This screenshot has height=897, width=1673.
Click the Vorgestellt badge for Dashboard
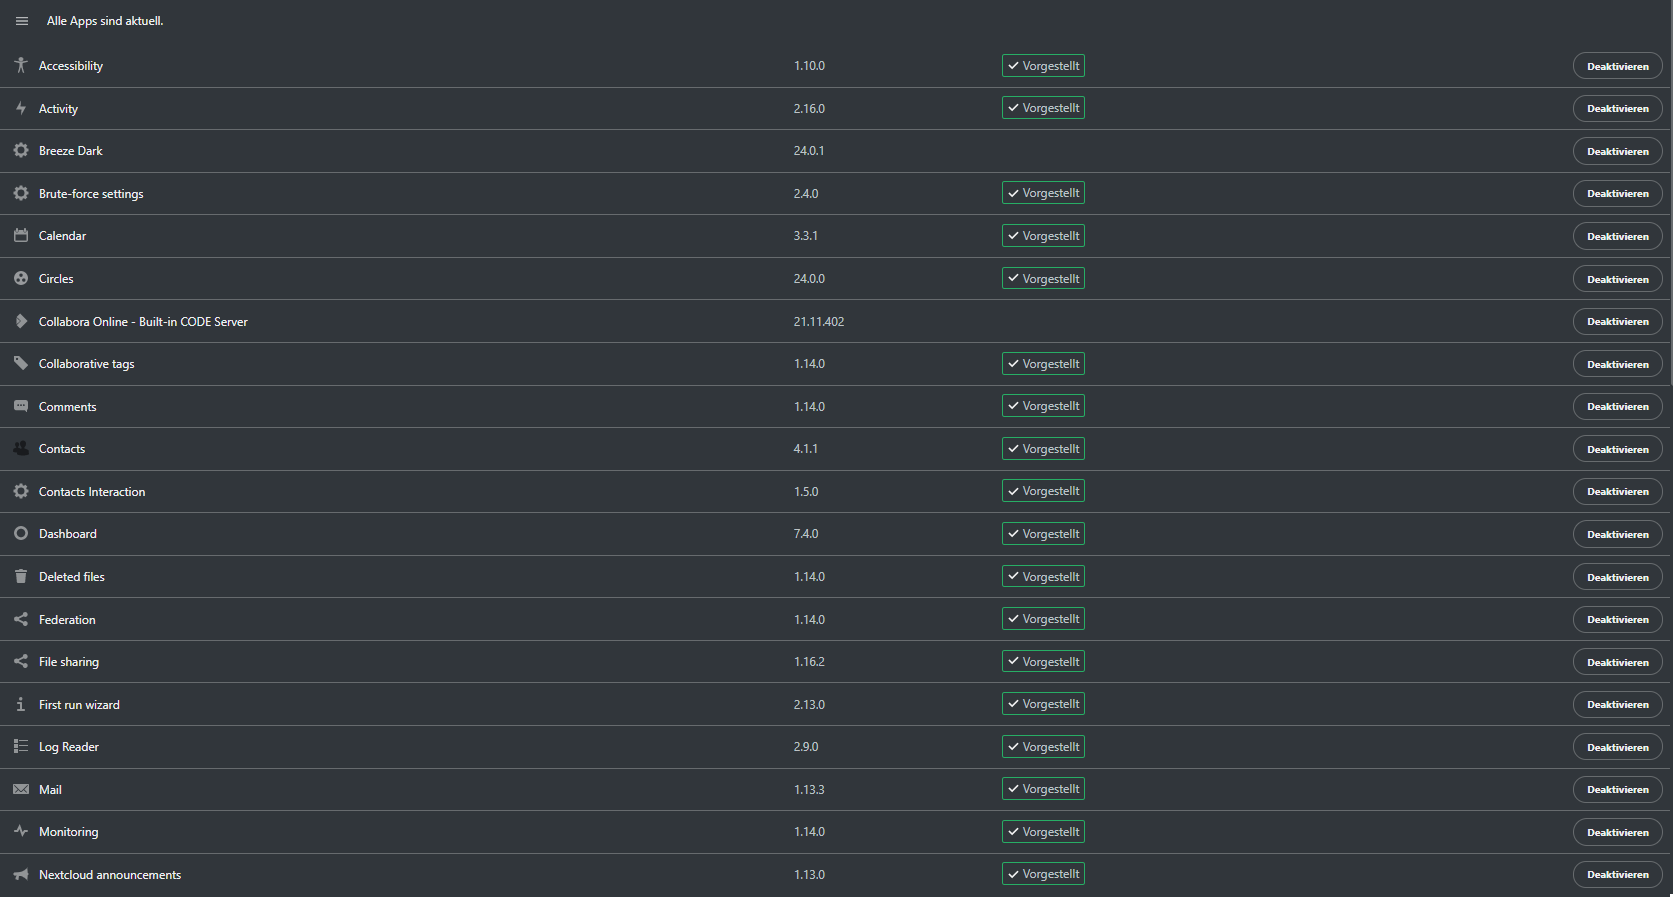coord(1043,534)
